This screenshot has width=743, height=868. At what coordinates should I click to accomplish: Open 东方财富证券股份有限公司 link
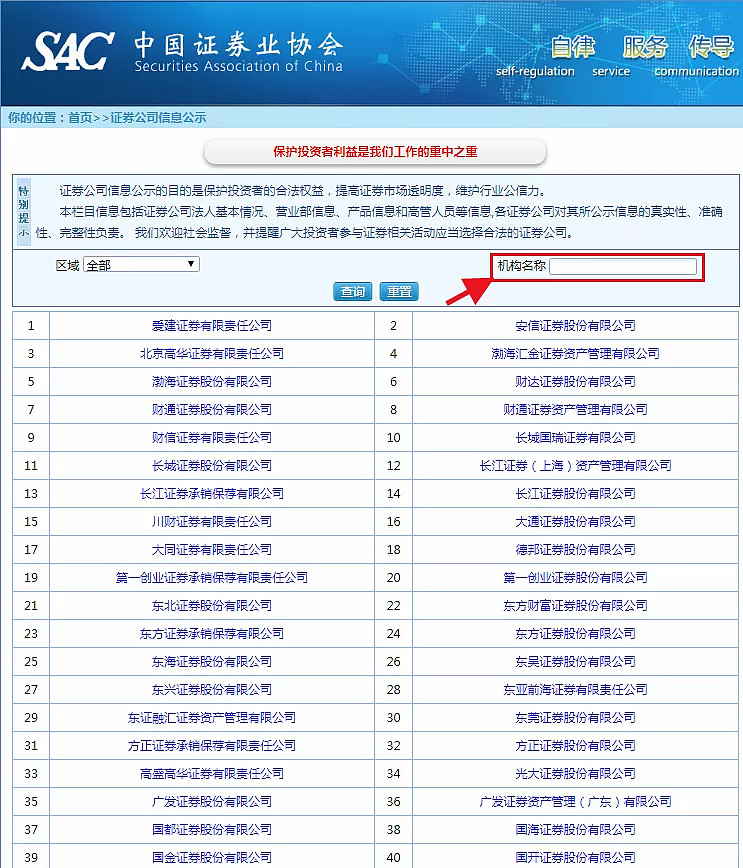pos(575,606)
